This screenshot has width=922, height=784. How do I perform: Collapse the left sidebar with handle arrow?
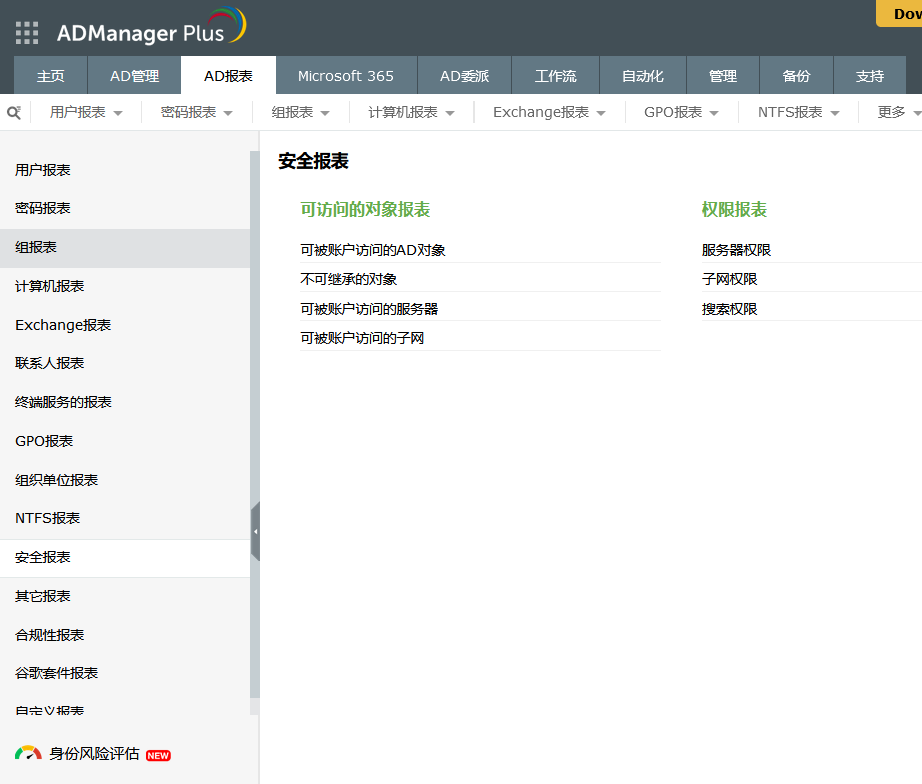tap(255, 532)
